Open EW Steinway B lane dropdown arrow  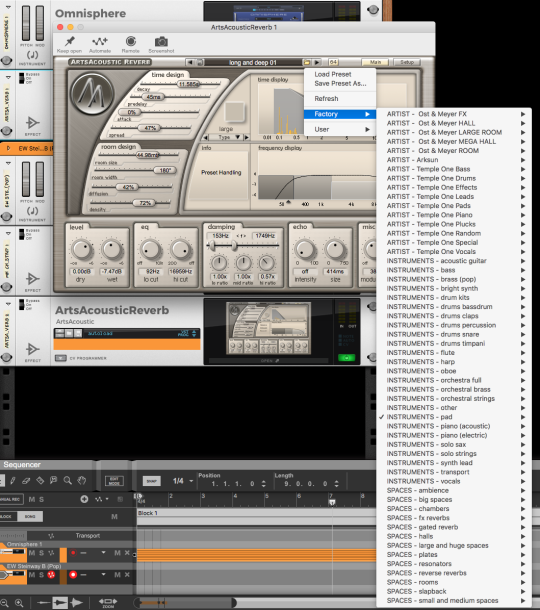[x=103, y=574]
